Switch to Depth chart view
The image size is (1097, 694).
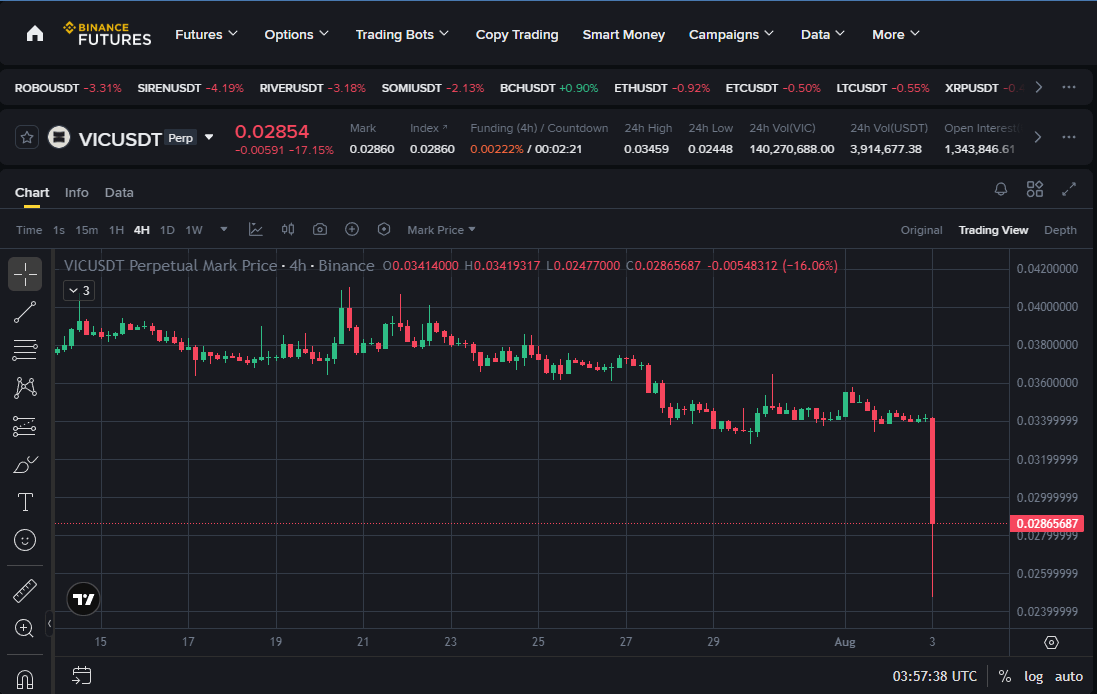[x=1060, y=229]
